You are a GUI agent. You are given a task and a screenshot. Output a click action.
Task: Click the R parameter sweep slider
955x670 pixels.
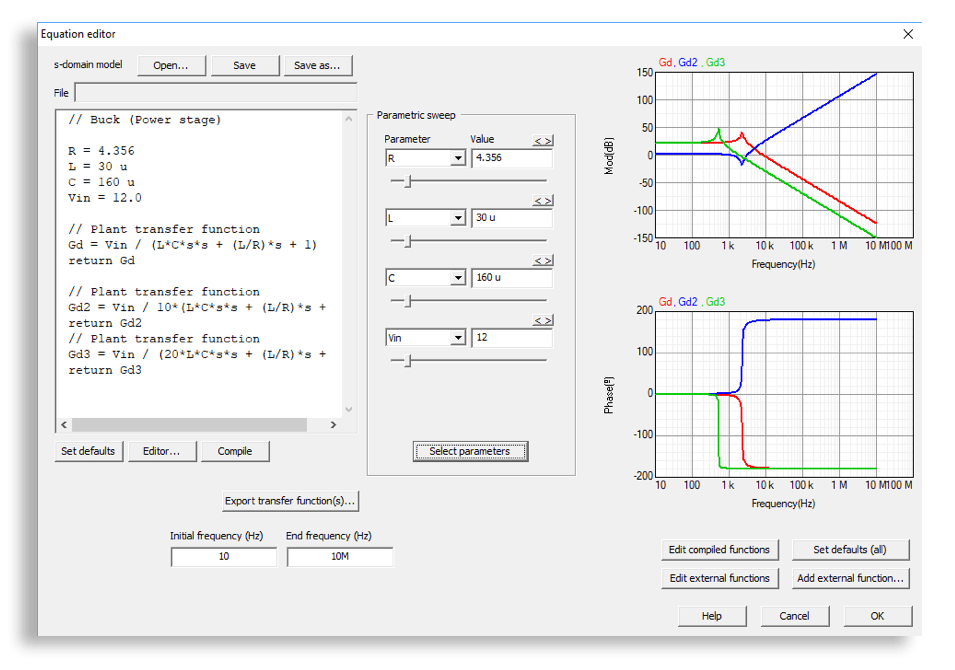[x=407, y=181]
